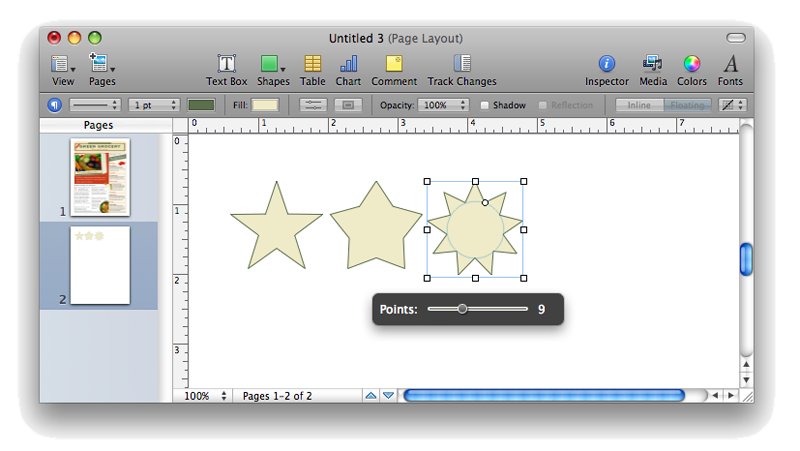Enable Track Changes
This screenshot has height=451, width=800.
tap(462, 70)
